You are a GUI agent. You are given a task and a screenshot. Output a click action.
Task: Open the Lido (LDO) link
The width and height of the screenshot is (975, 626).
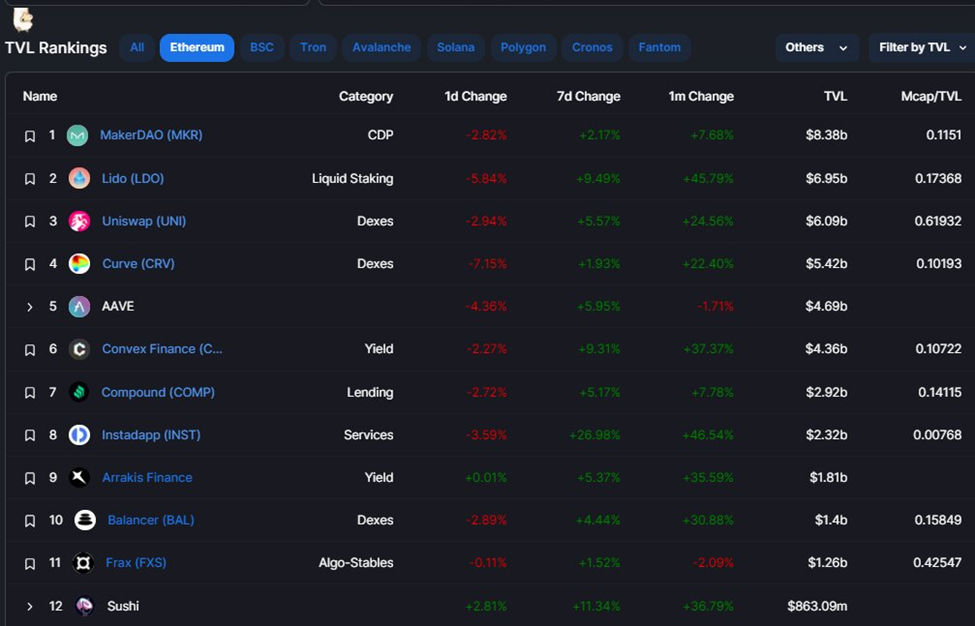pyautogui.click(x=133, y=178)
